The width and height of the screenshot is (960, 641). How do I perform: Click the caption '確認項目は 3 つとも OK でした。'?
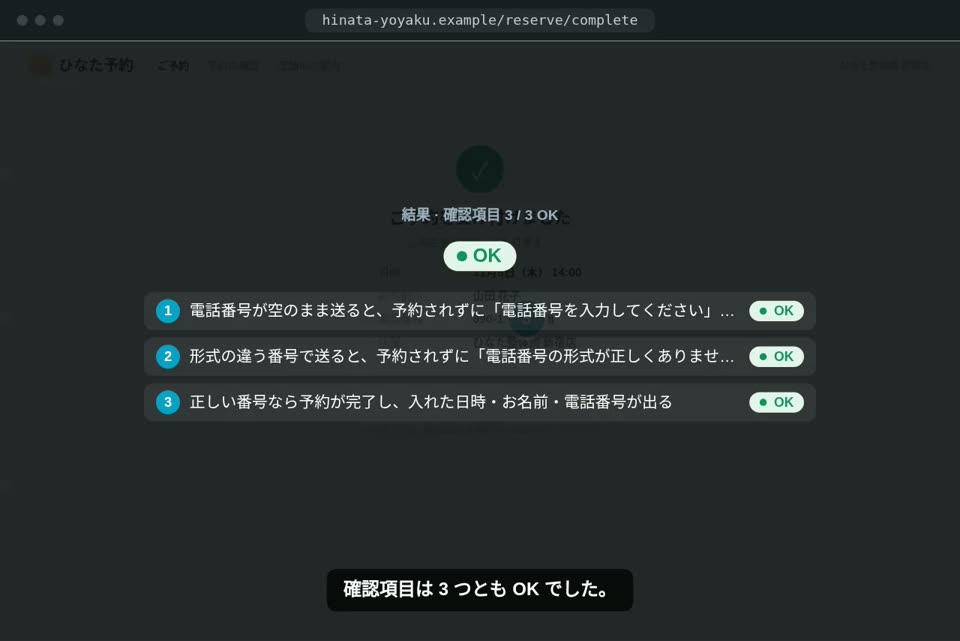tap(479, 589)
